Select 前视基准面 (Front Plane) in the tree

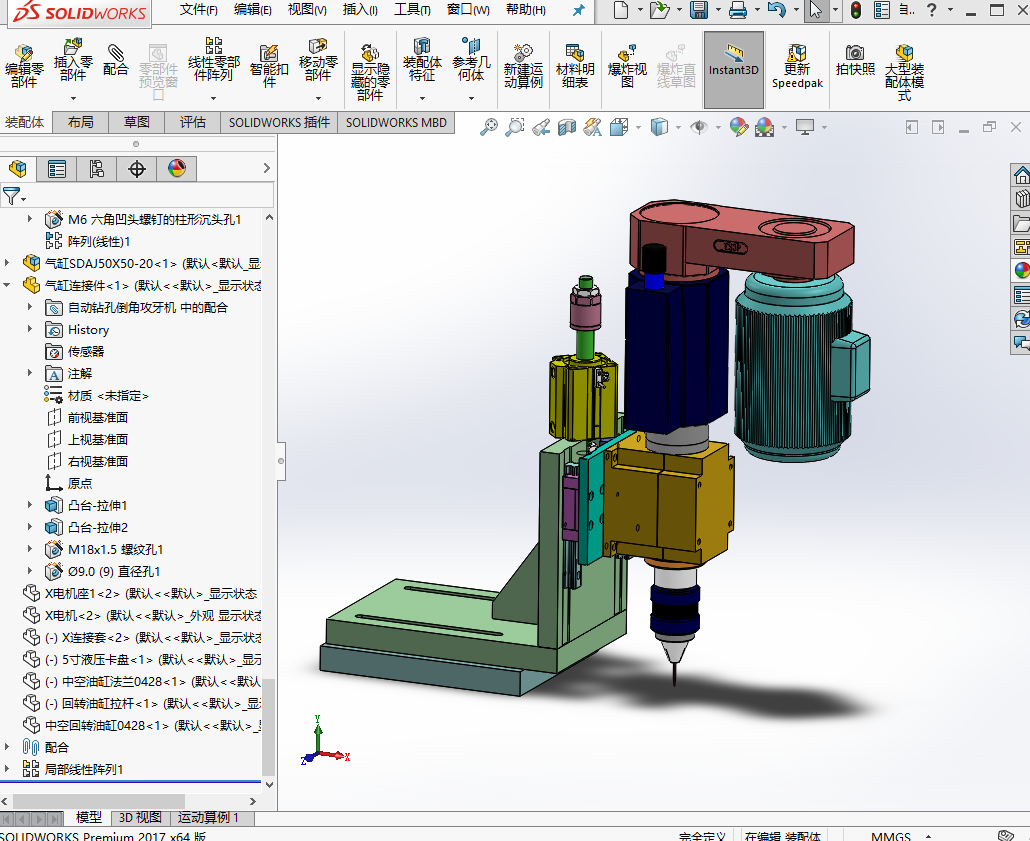click(97, 418)
